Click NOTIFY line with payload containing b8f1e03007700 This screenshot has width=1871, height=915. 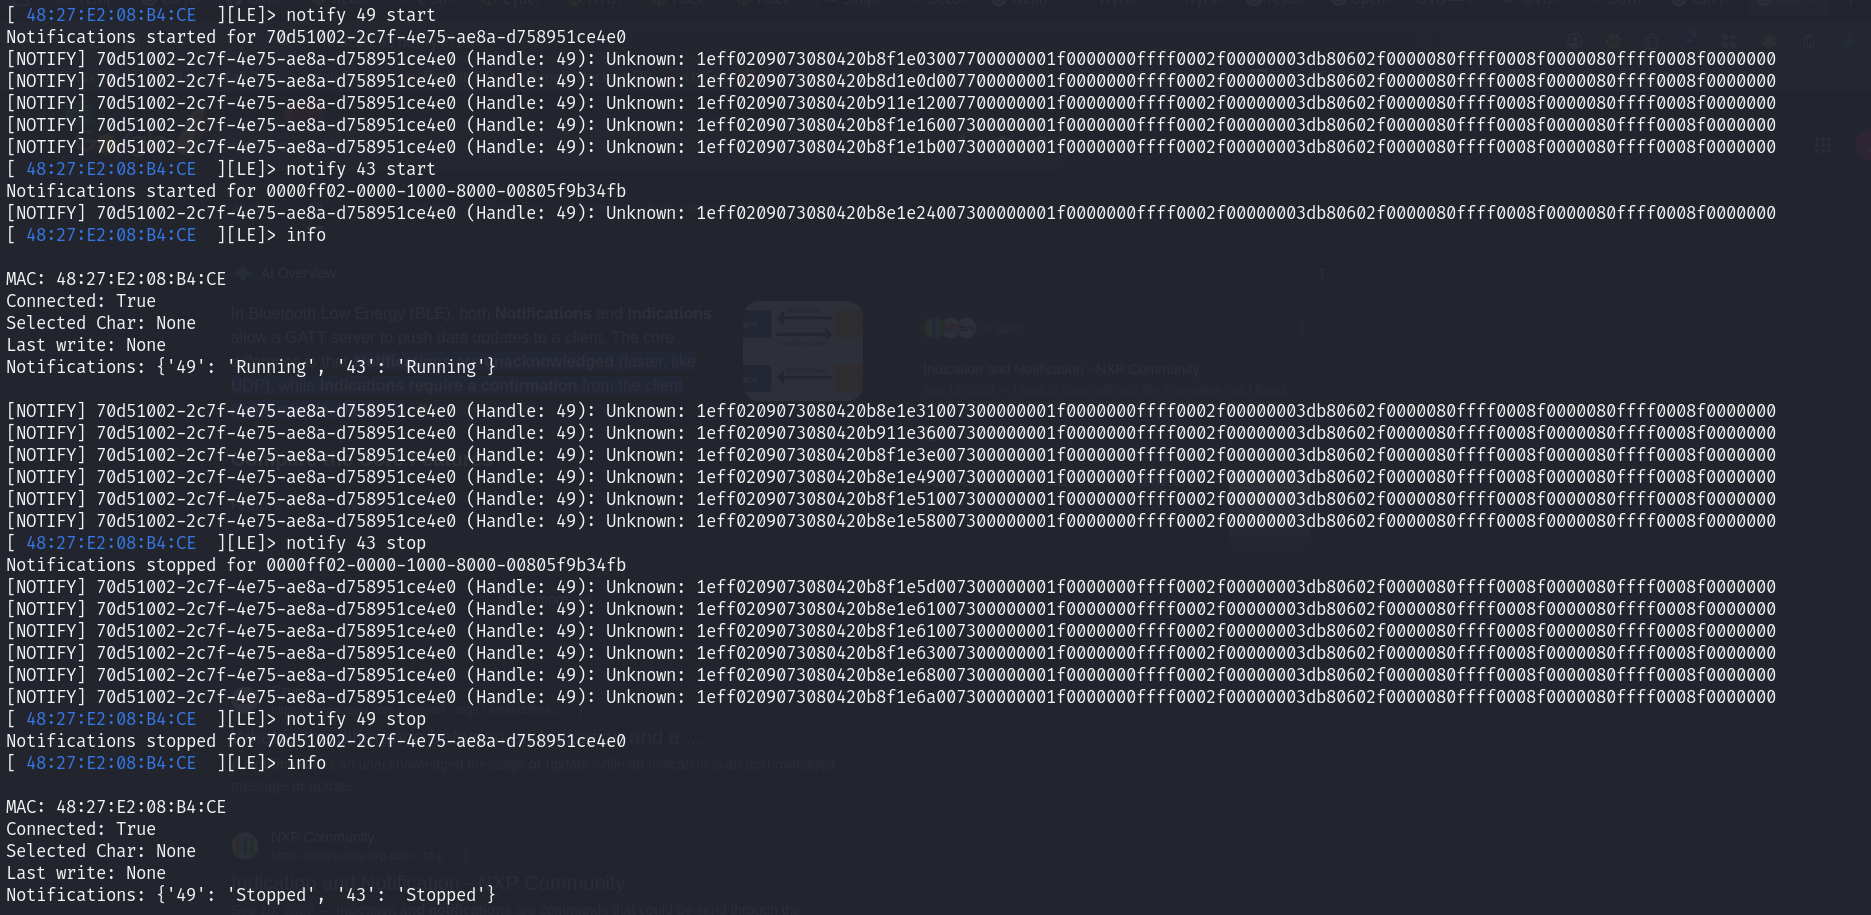point(891,59)
